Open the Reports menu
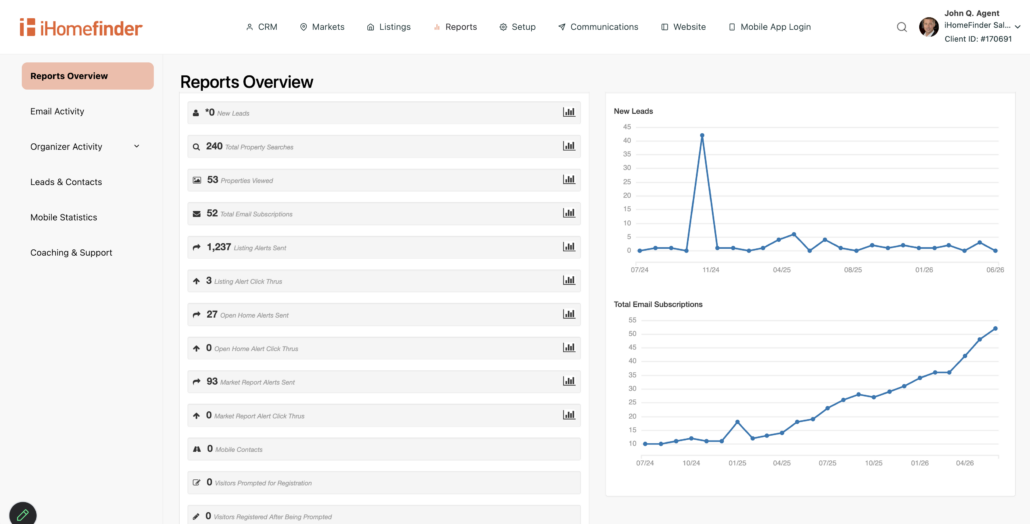1030x524 pixels. [455, 27]
